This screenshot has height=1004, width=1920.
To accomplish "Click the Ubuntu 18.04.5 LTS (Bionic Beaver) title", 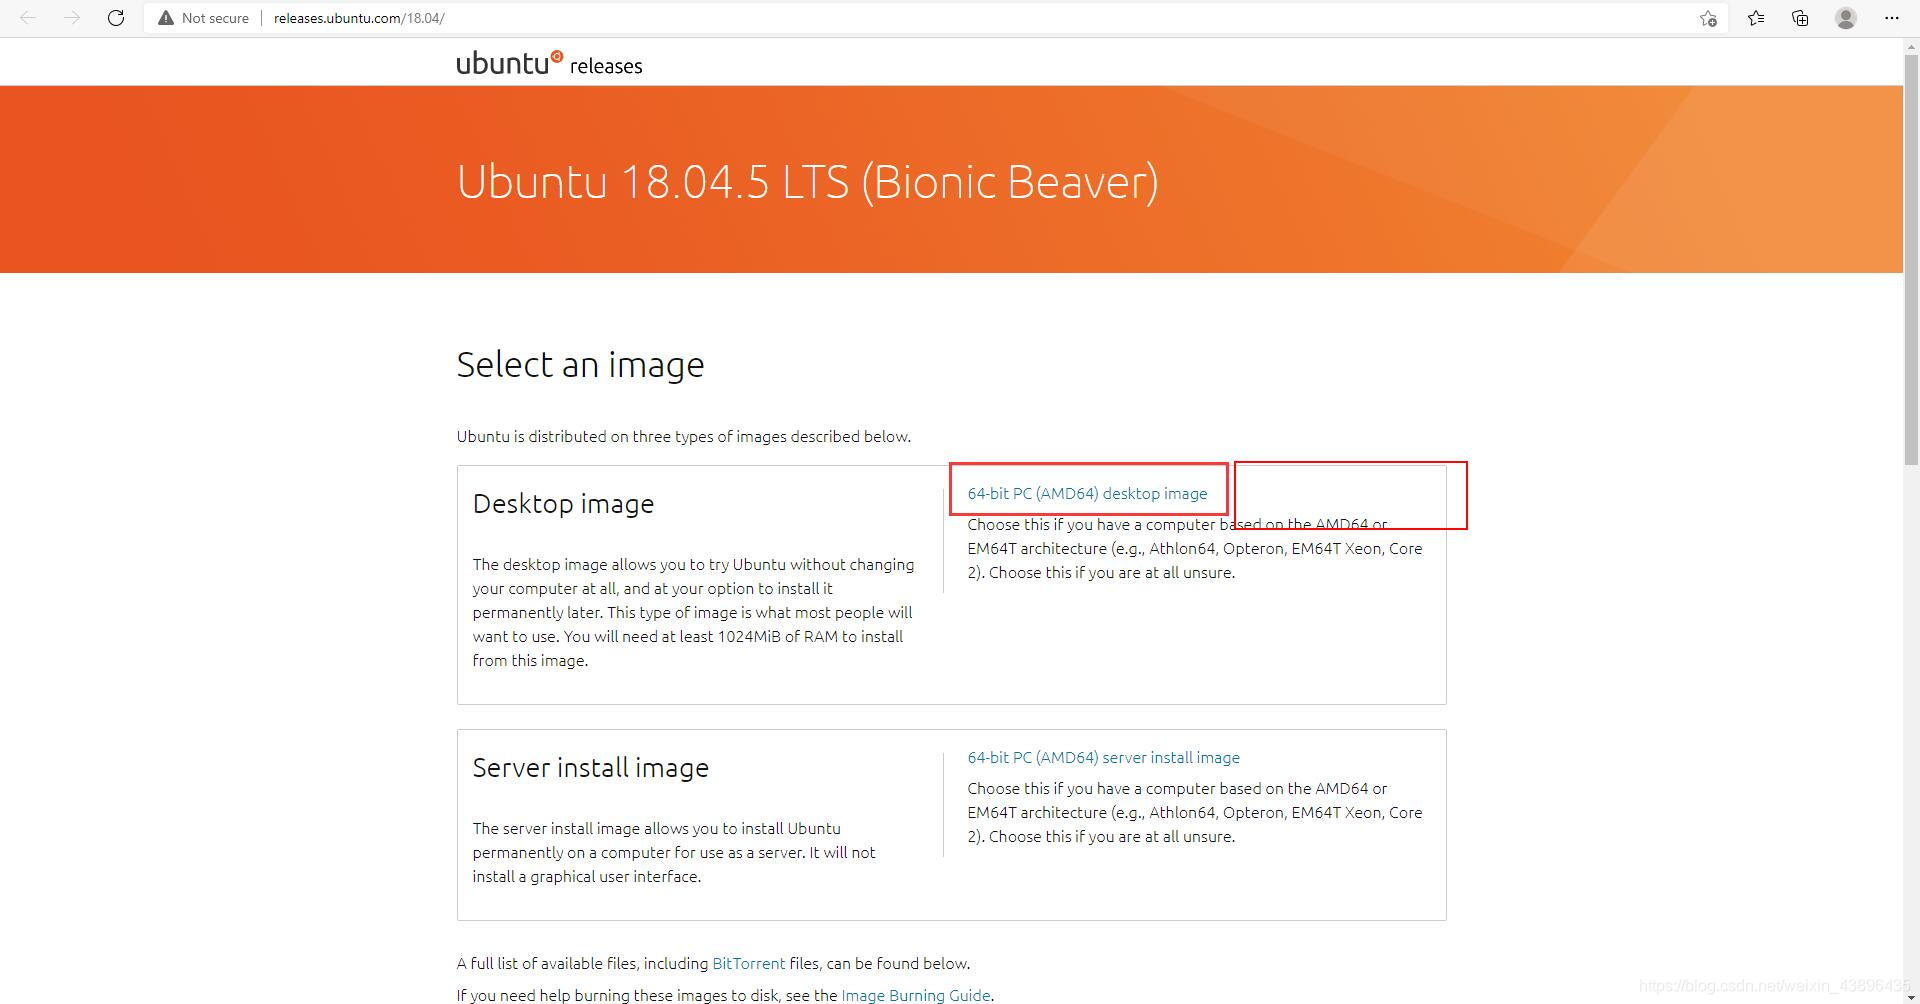I will (x=807, y=182).
